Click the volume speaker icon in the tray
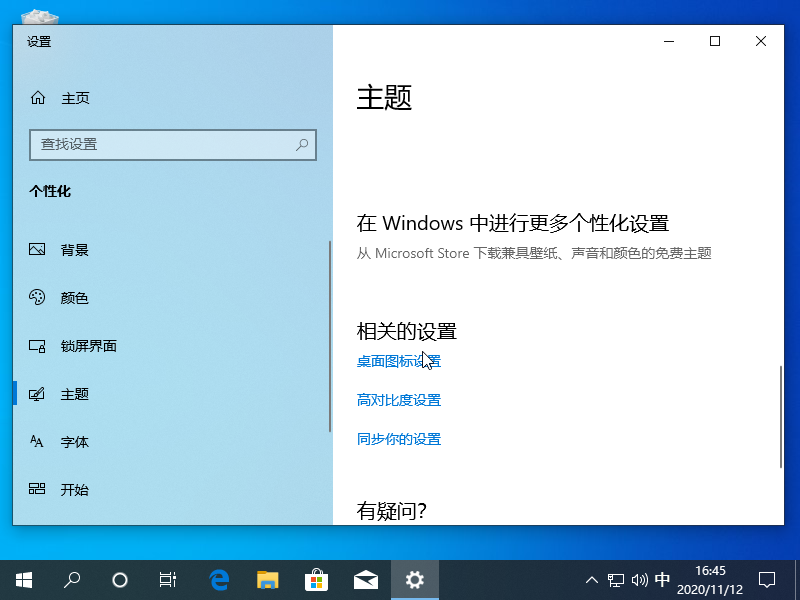This screenshot has height=600, width=800. [640, 579]
